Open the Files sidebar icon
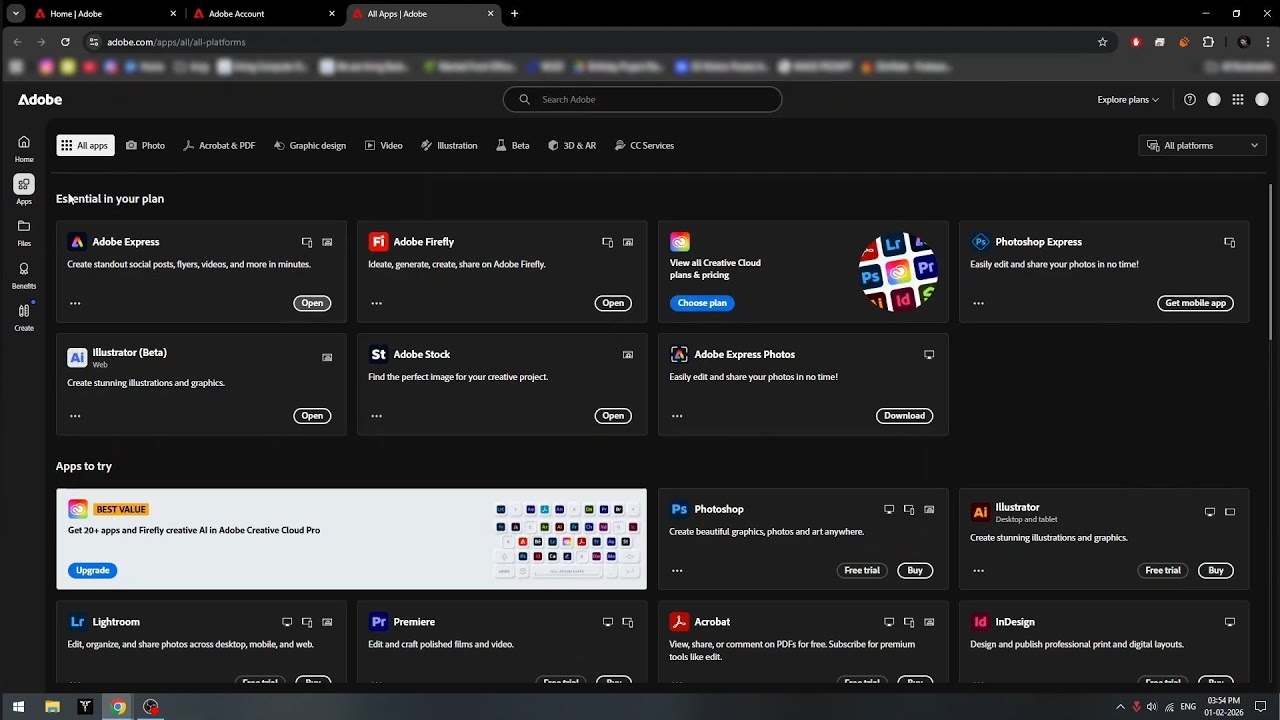1280x720 pixels. [24, 226]
